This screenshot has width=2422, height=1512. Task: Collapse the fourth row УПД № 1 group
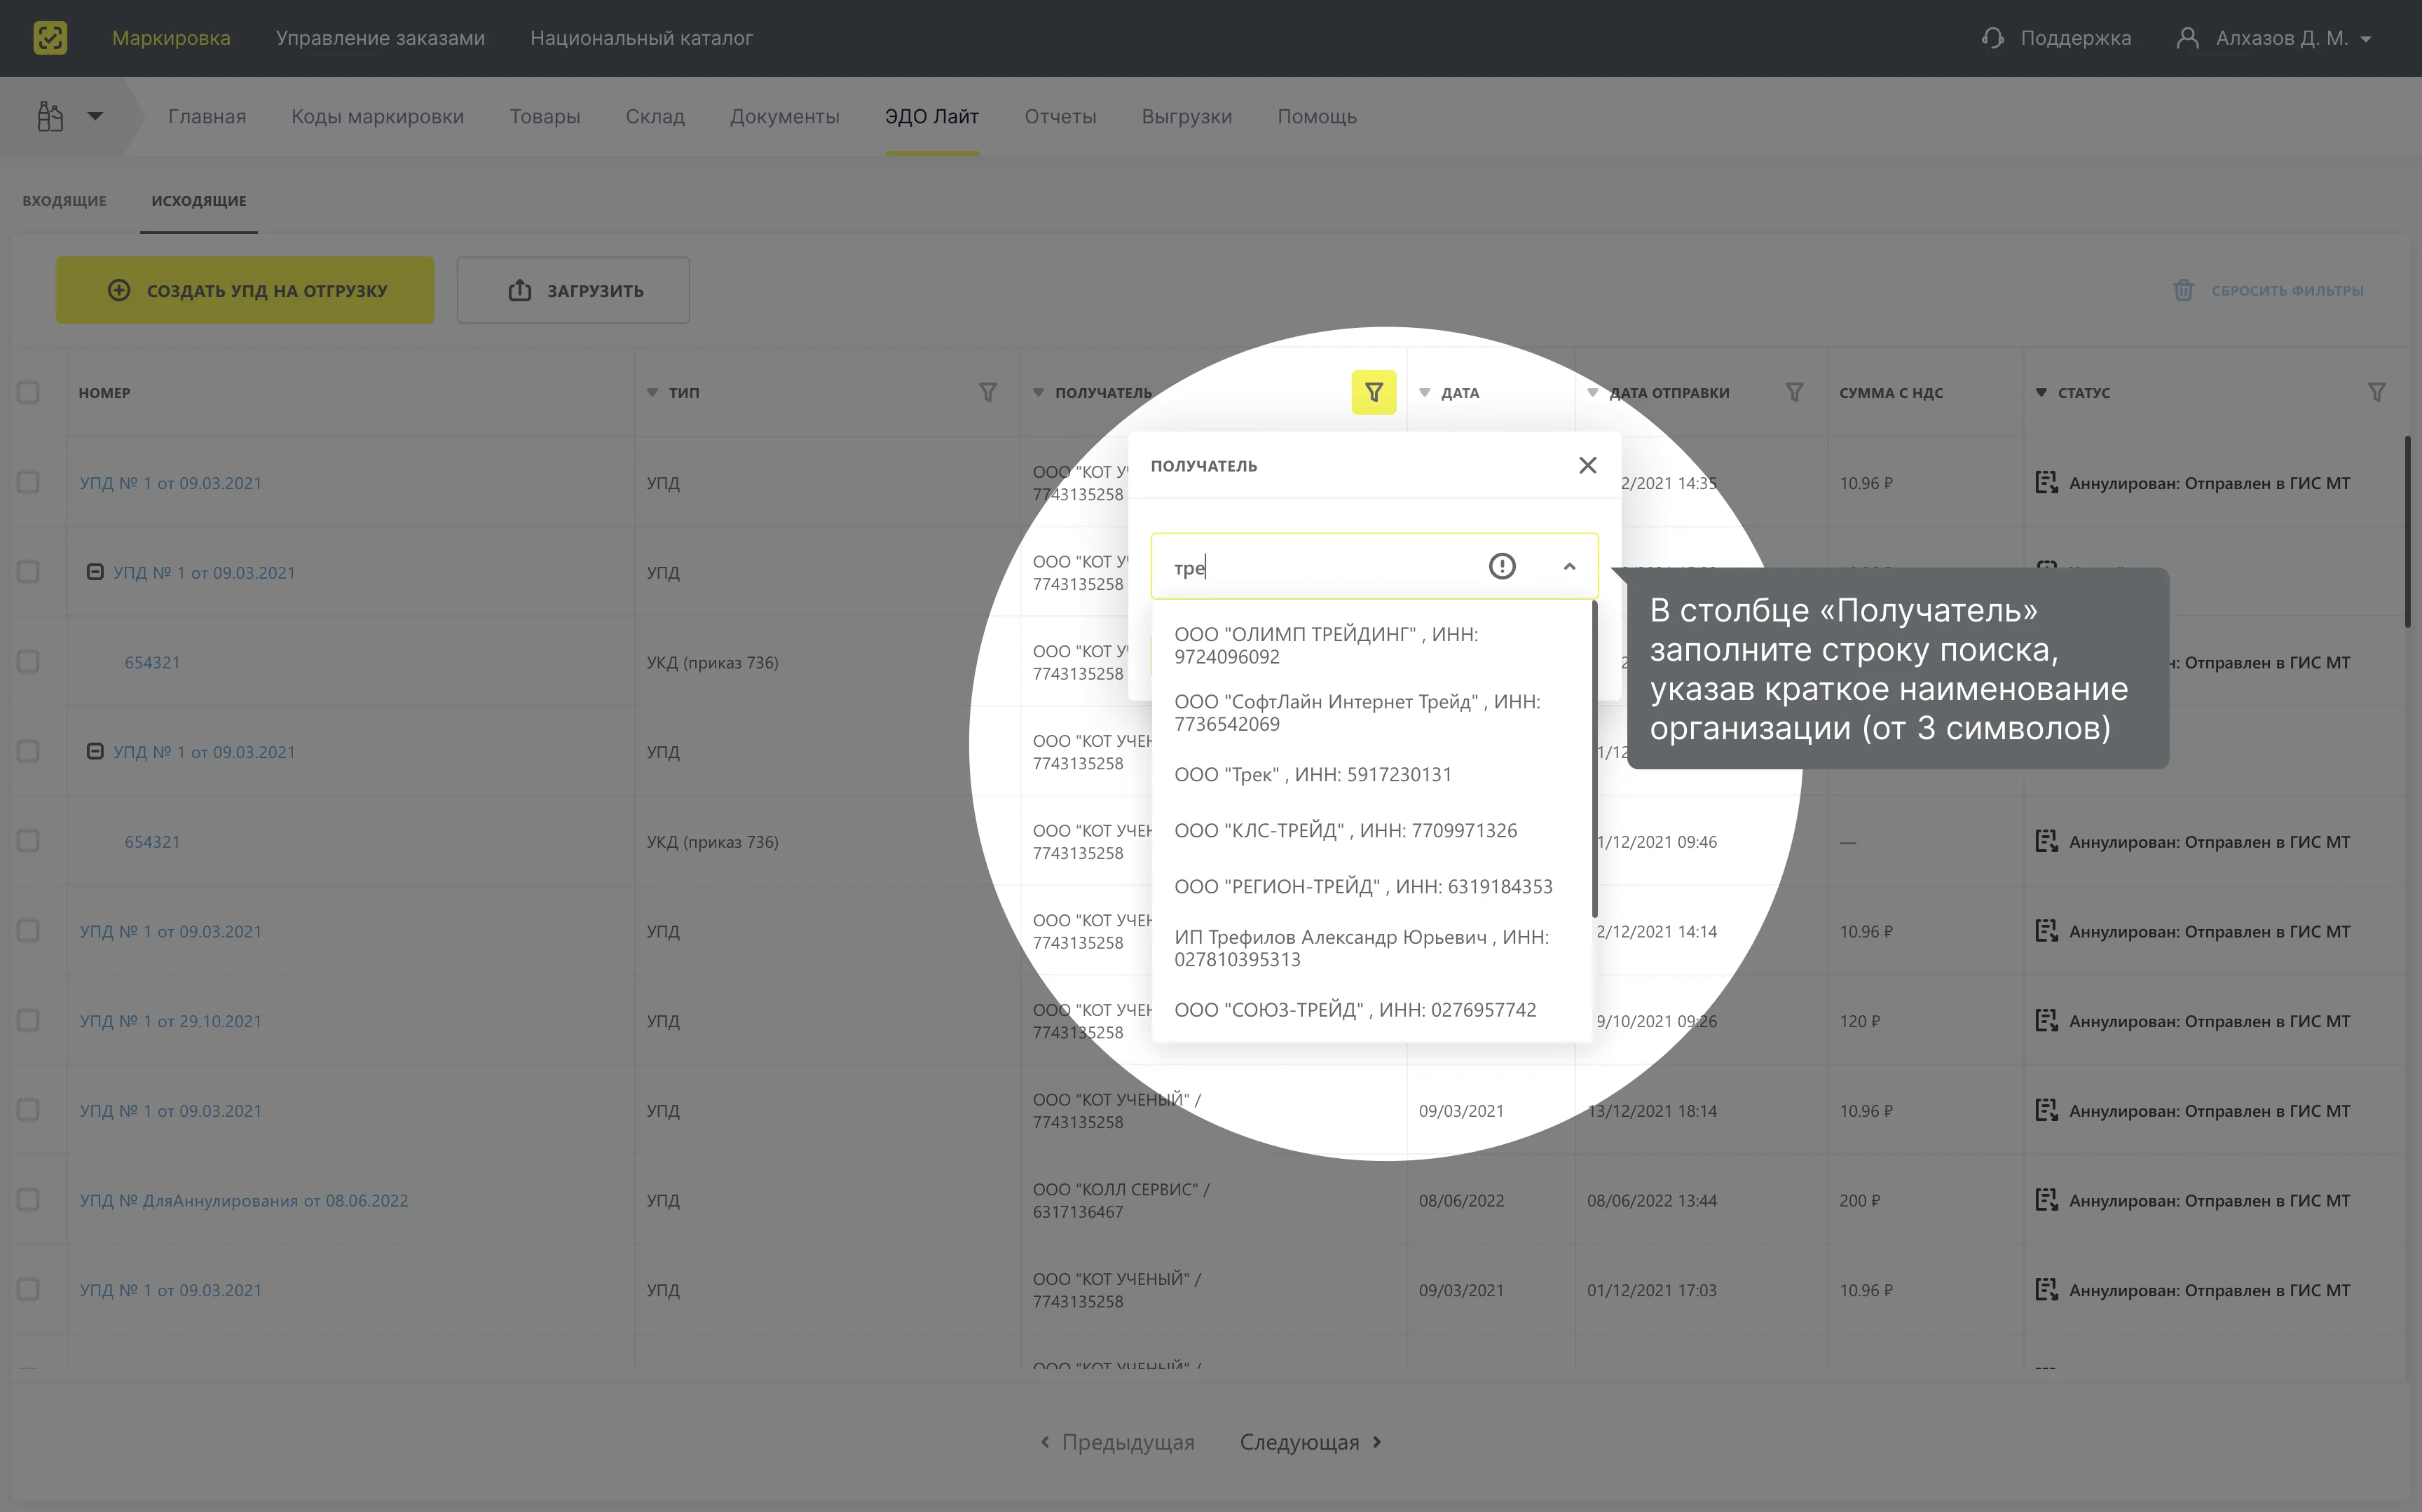pyautogui.click(x=95, y=751)
